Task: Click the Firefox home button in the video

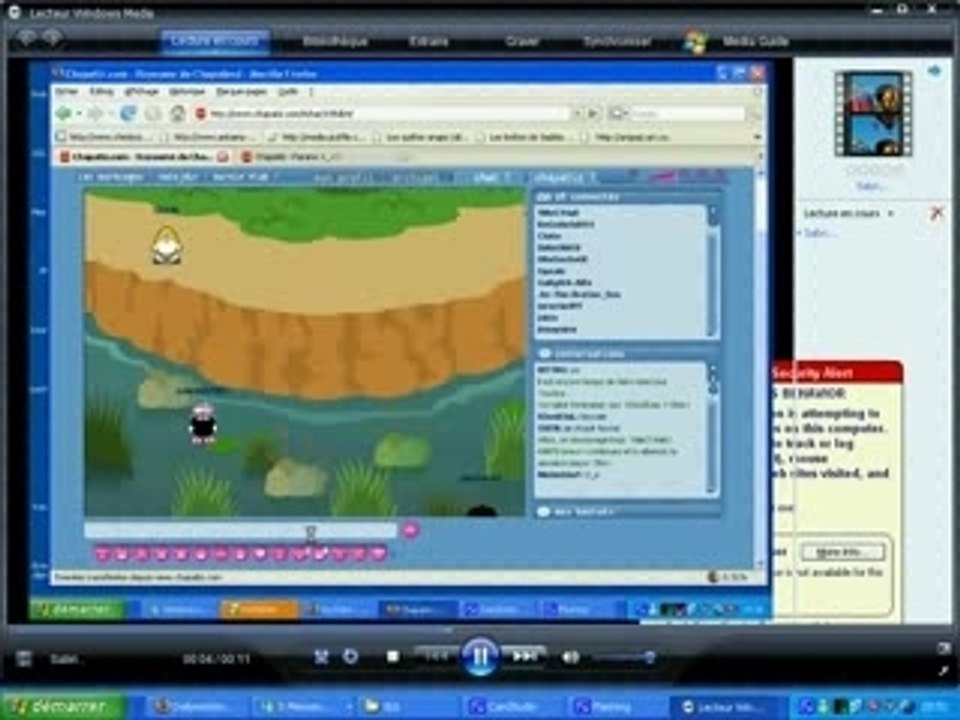Action: pyautogui.click(x=178, y=113)
